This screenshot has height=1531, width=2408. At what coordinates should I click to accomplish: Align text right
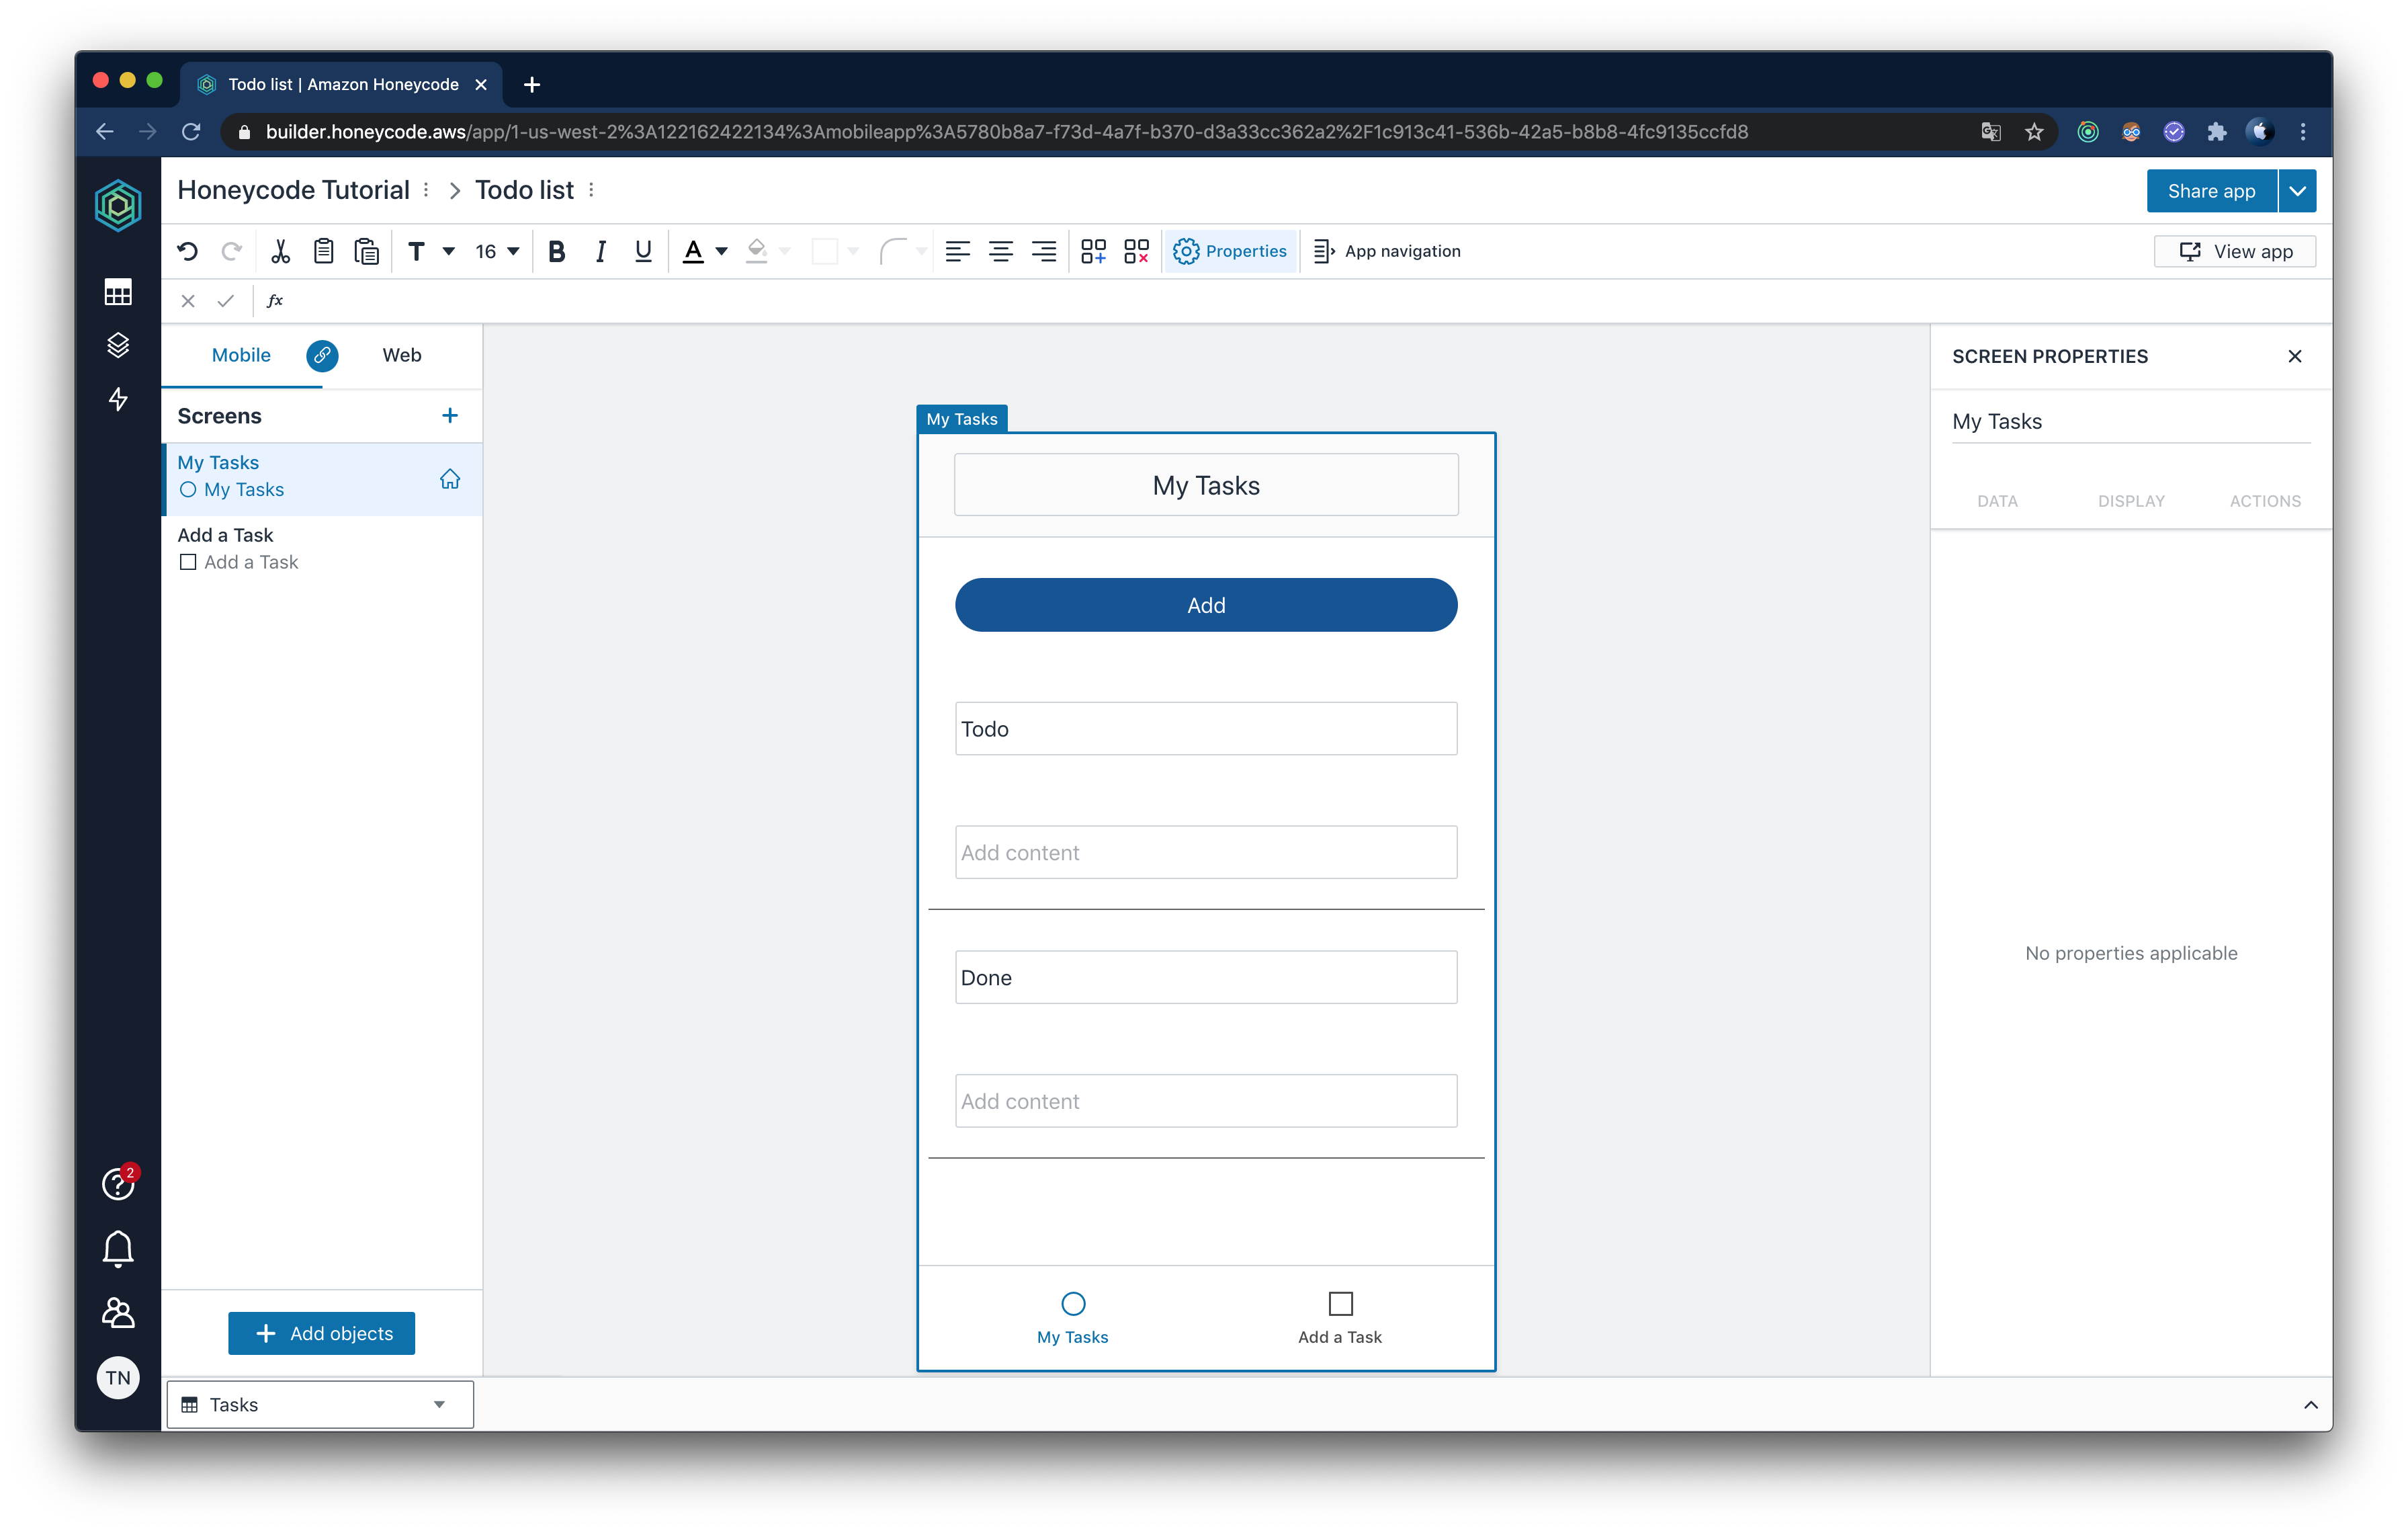(1043, 251)
